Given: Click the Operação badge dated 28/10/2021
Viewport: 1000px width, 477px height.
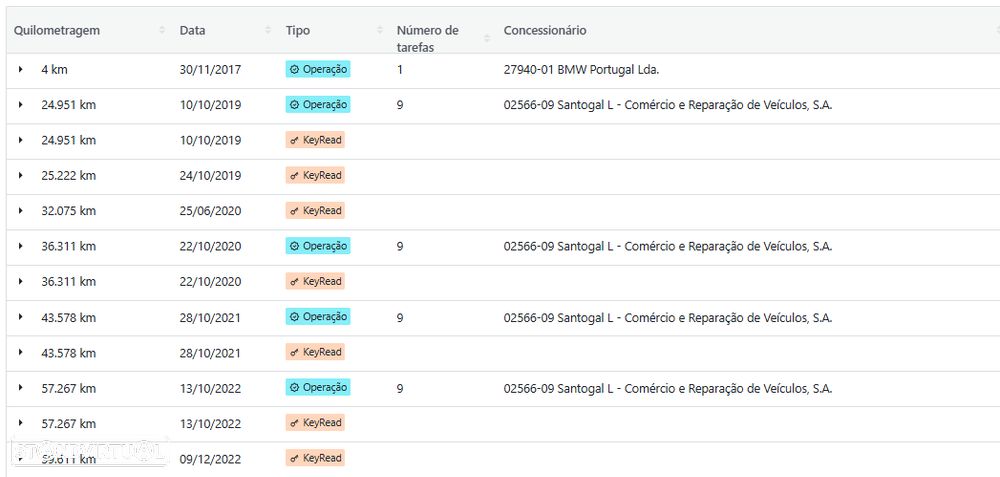Looking at the screenshot, I should tap(318, 317).
